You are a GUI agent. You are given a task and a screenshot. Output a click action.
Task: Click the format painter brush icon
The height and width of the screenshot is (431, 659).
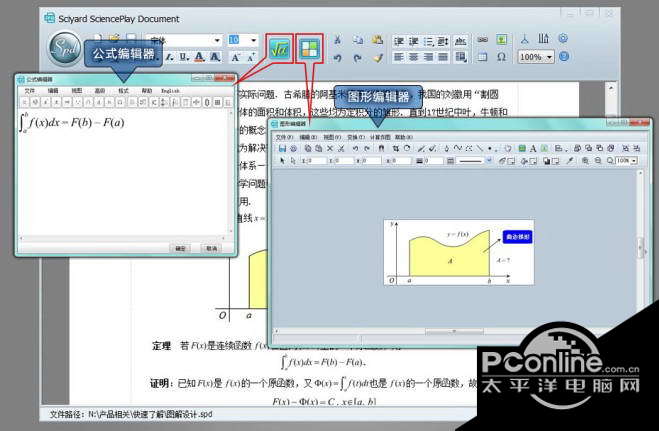click(377, 58)
